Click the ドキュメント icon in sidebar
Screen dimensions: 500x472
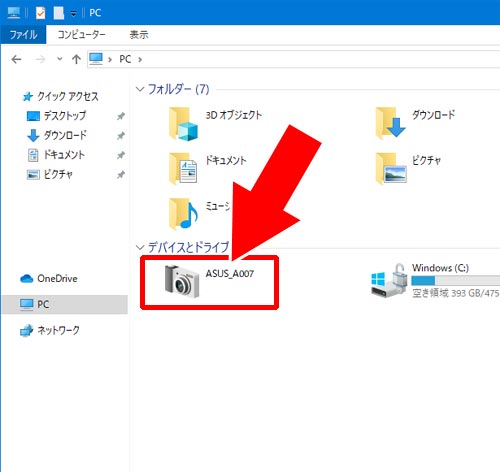(33, 155)
